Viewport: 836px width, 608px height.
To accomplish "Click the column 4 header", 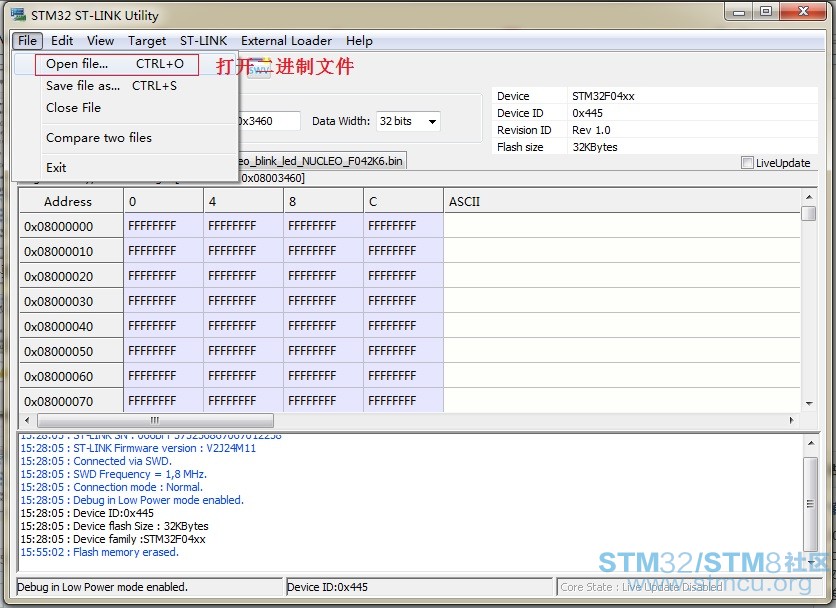I will point(243,202).
